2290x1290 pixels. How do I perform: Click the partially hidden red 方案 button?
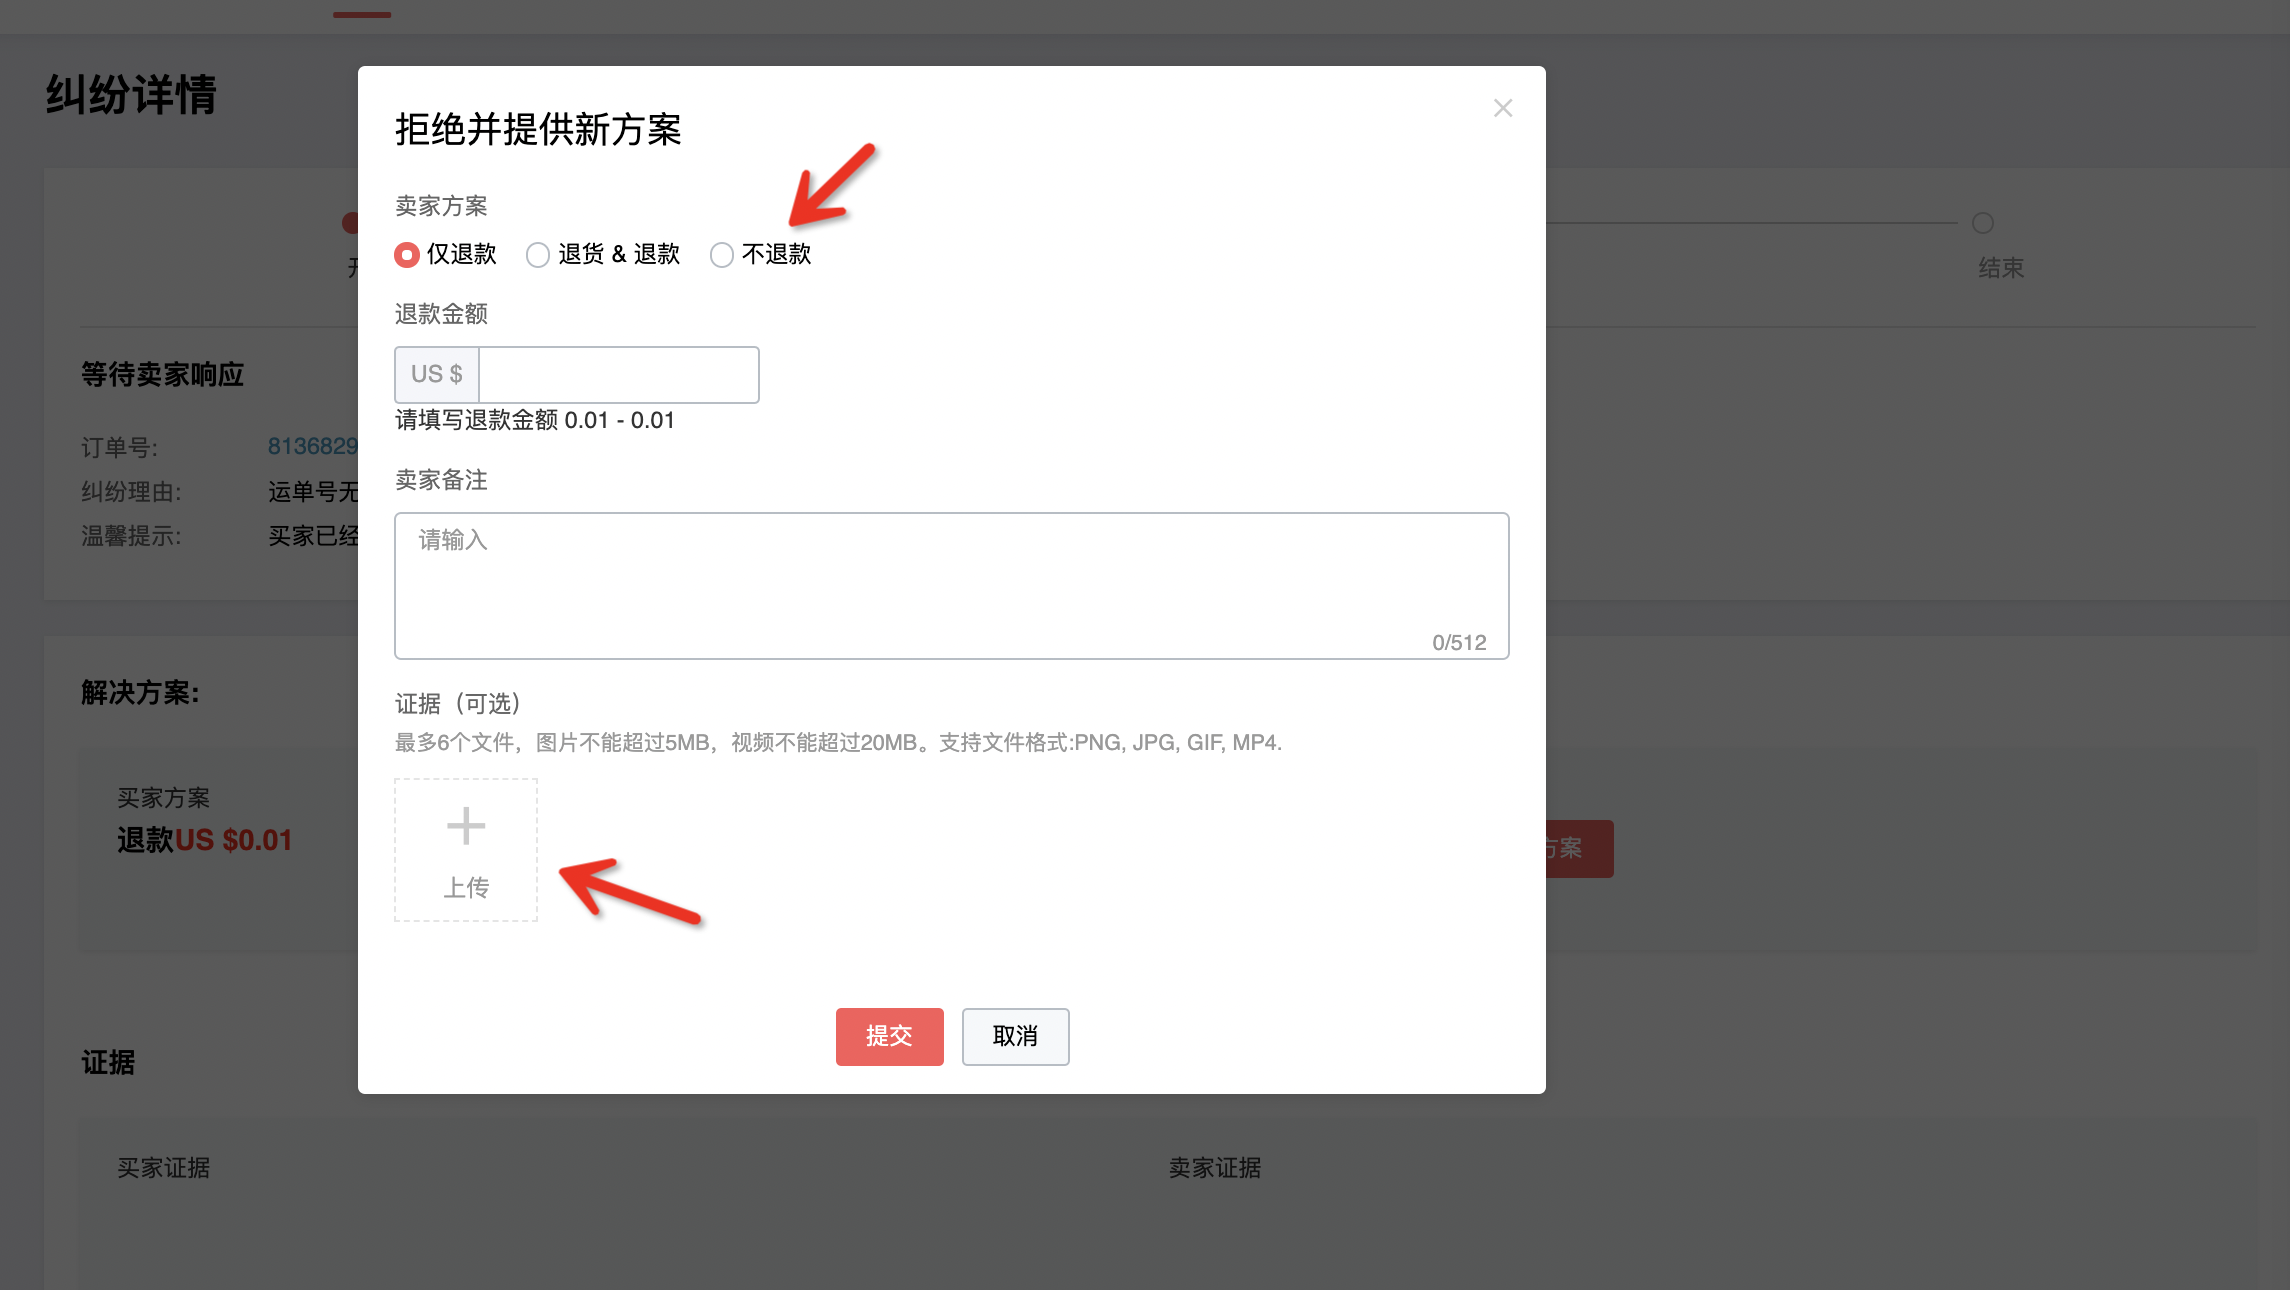1579,849
